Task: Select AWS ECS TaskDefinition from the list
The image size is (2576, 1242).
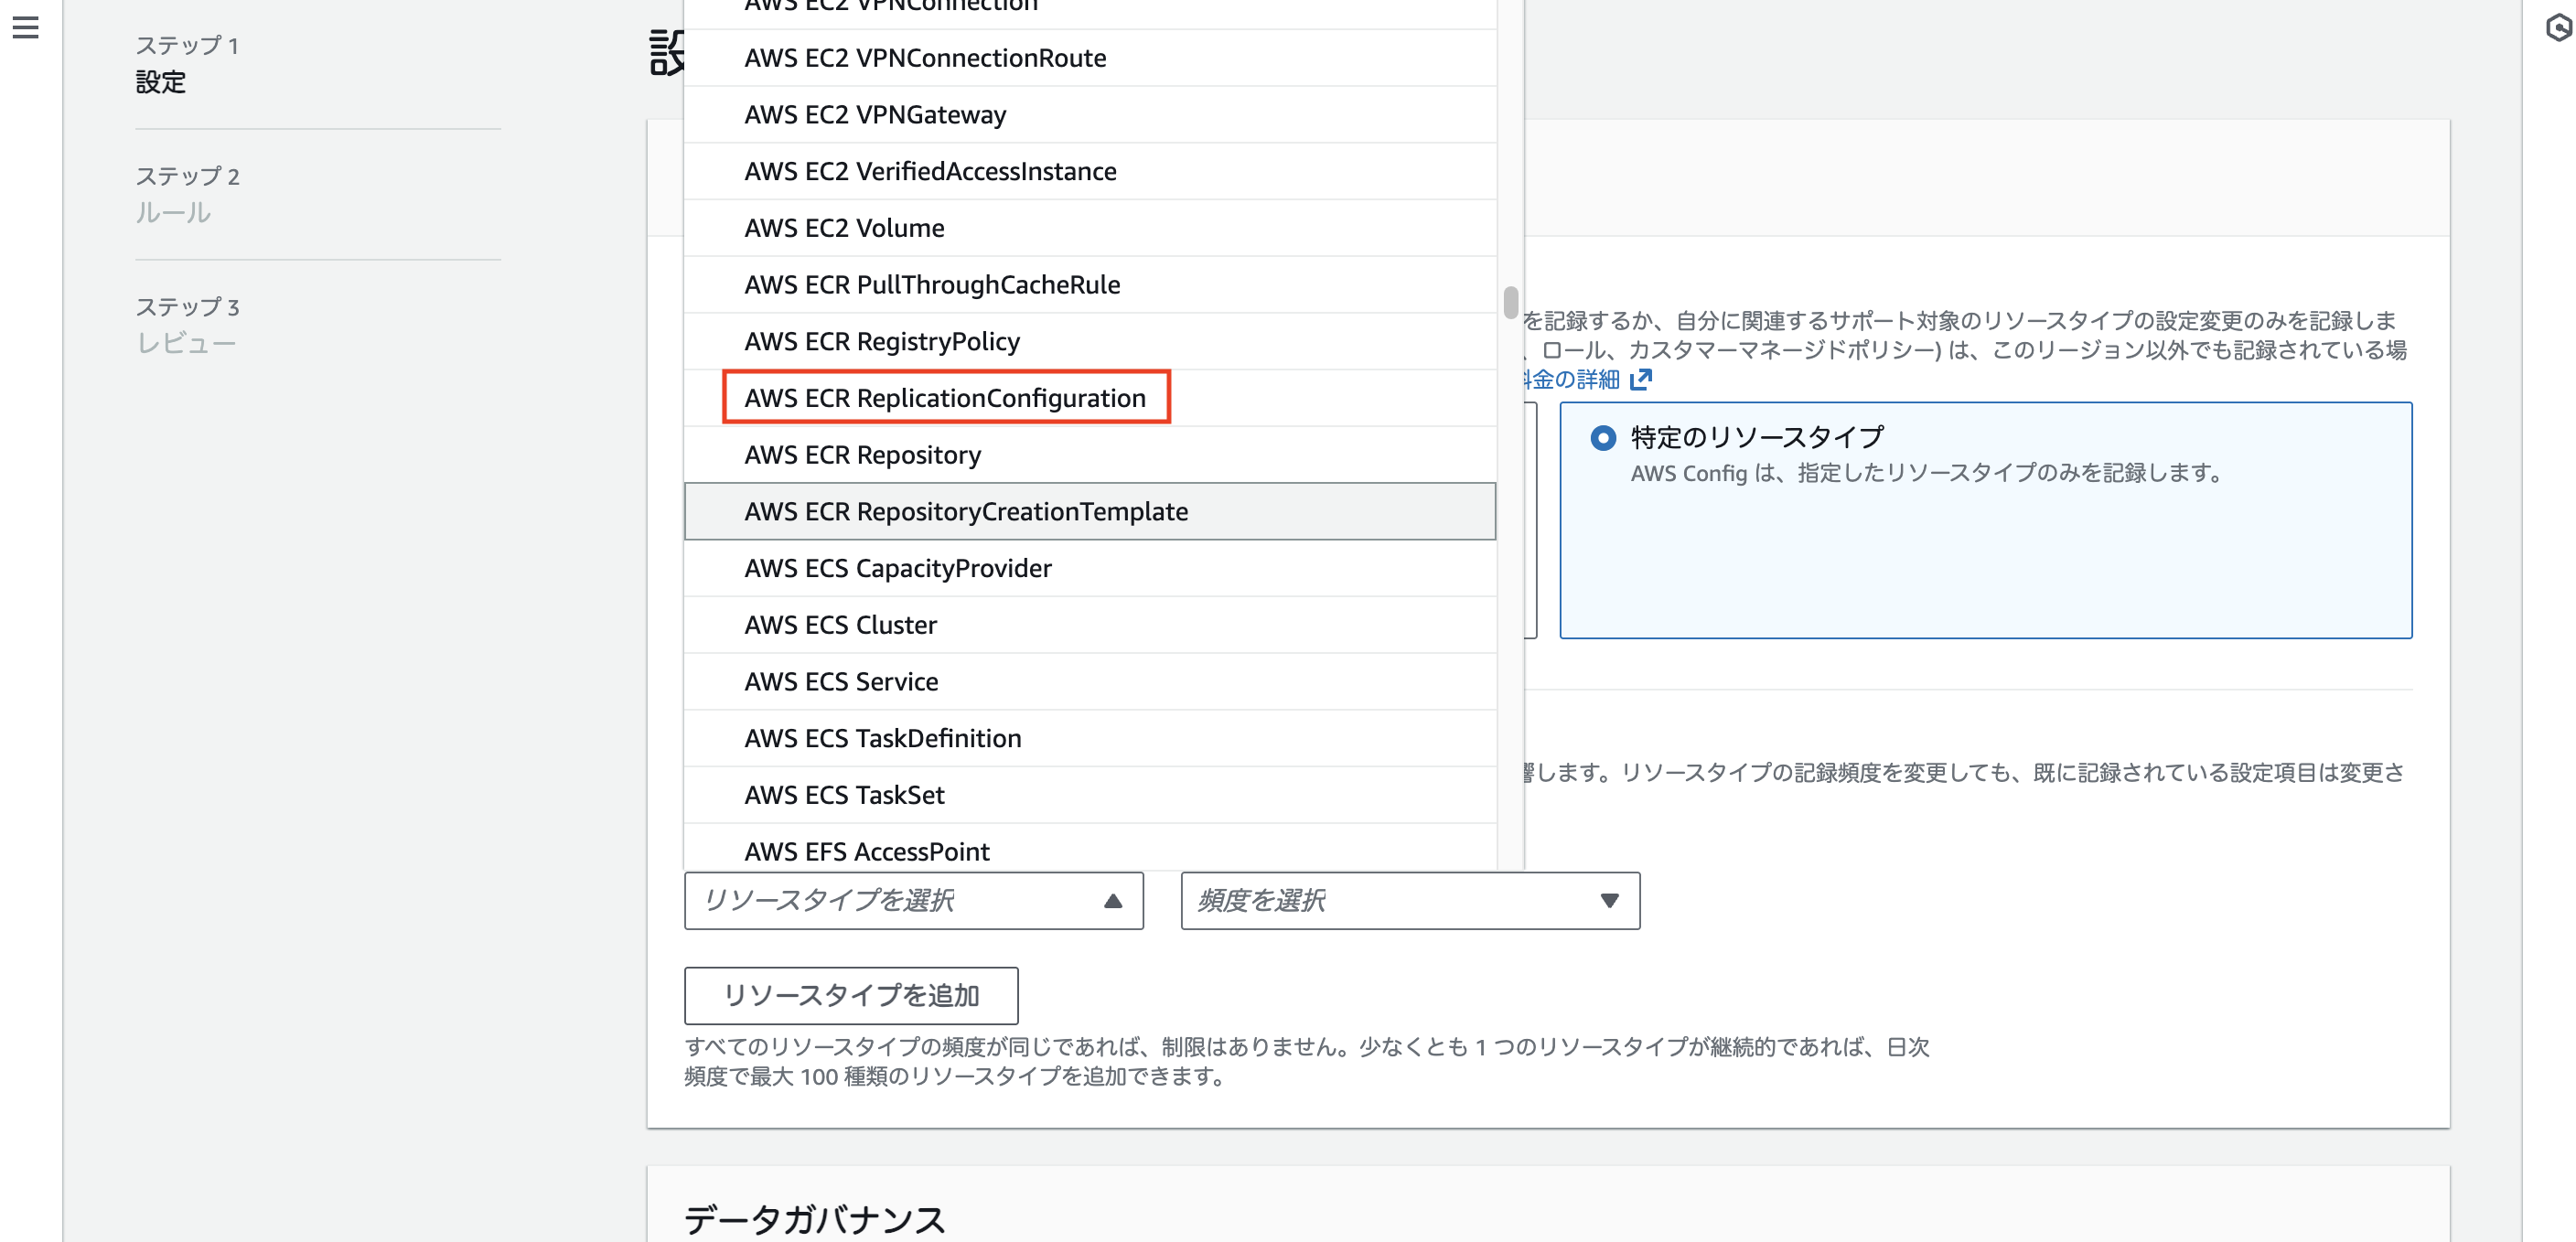Action: point(882,738)
